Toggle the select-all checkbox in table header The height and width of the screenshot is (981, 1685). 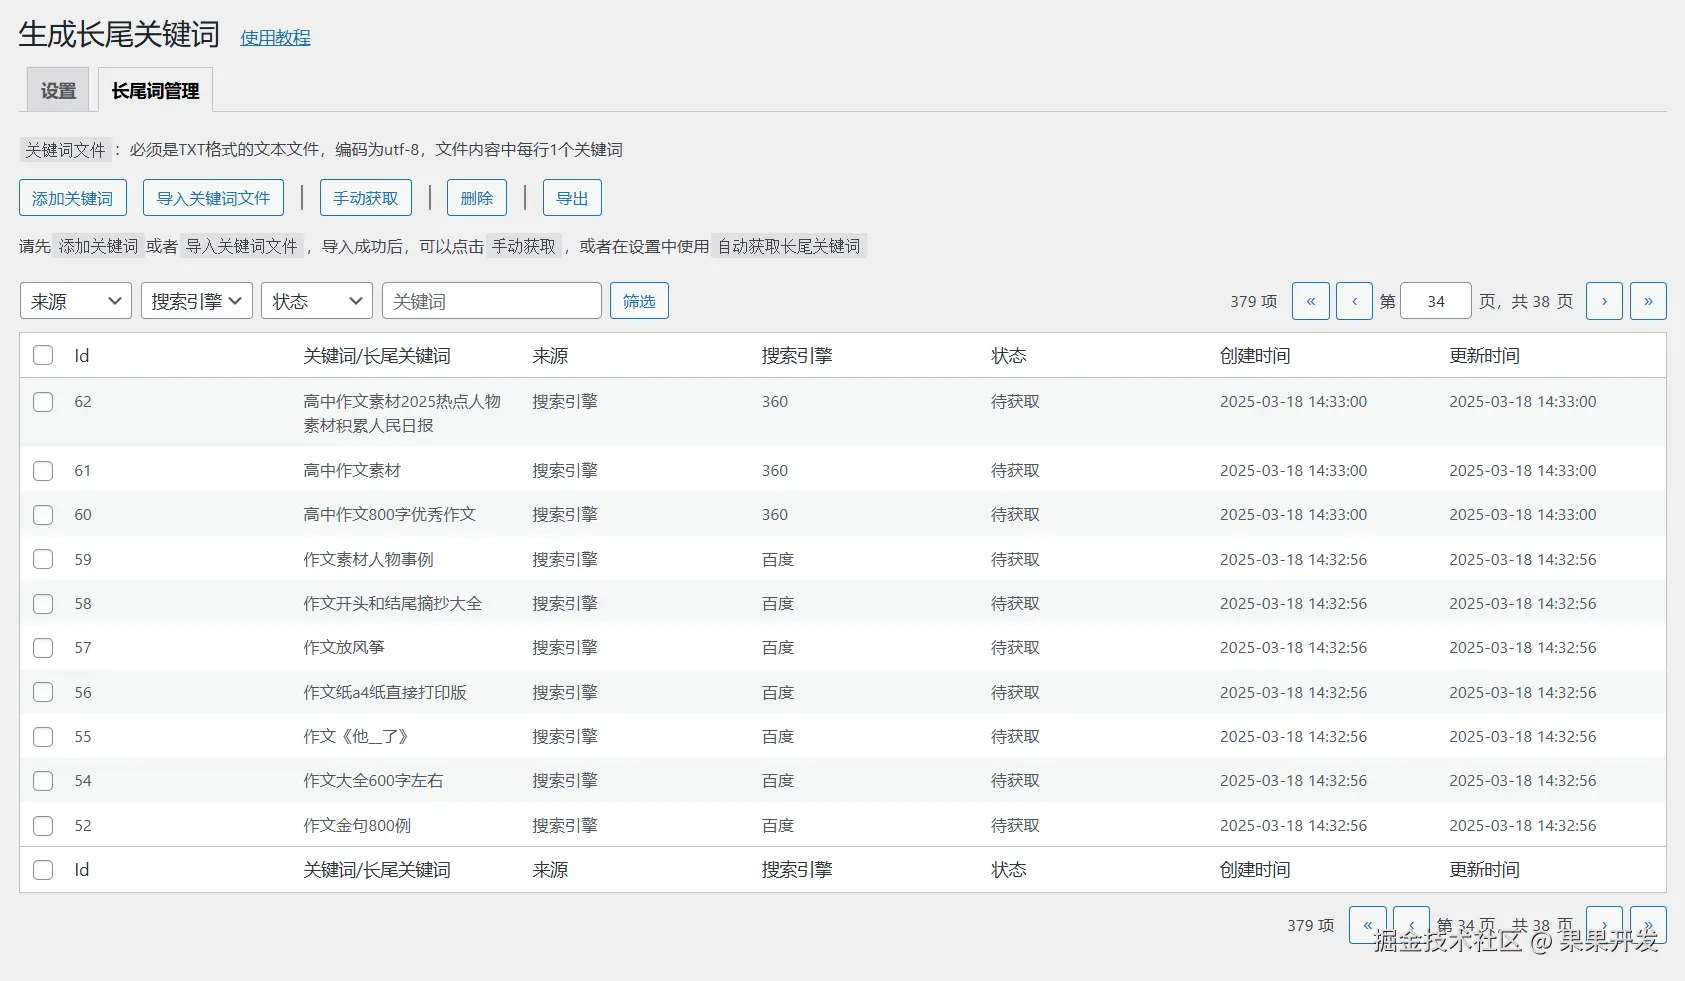43,355
